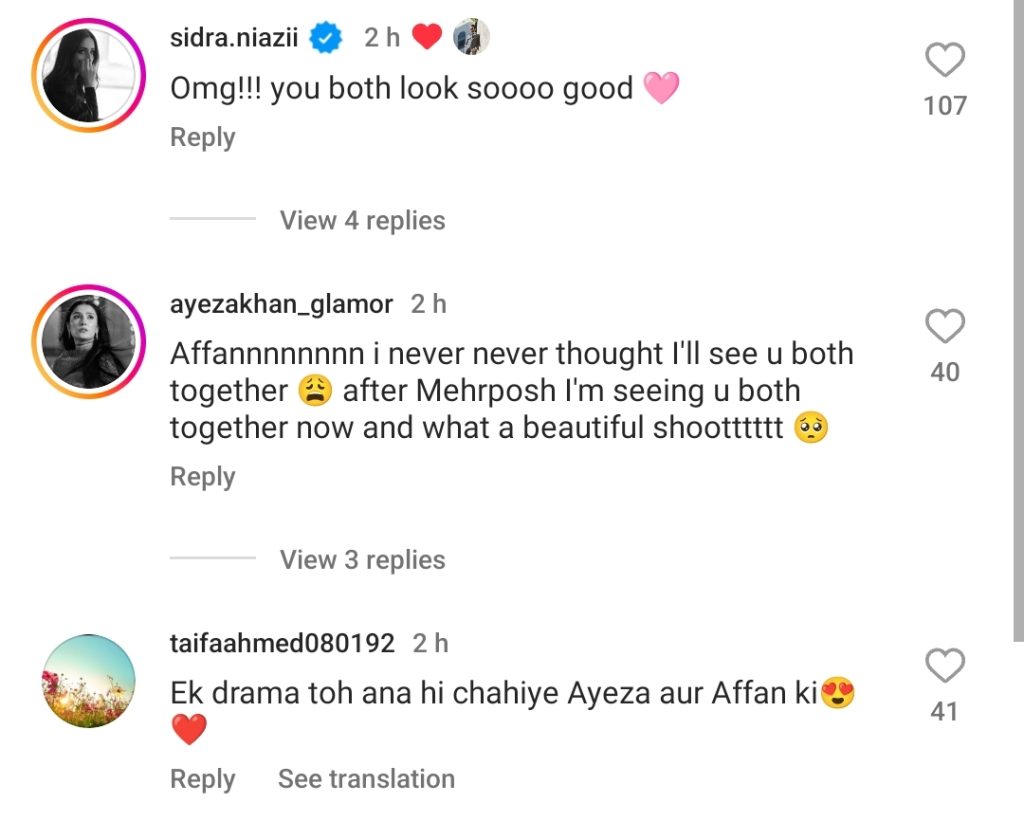Click the 107 likes count
Image resolution: width=1024 pixels, height=821 pixels.
pyautogui.click(x=944, y=105)
